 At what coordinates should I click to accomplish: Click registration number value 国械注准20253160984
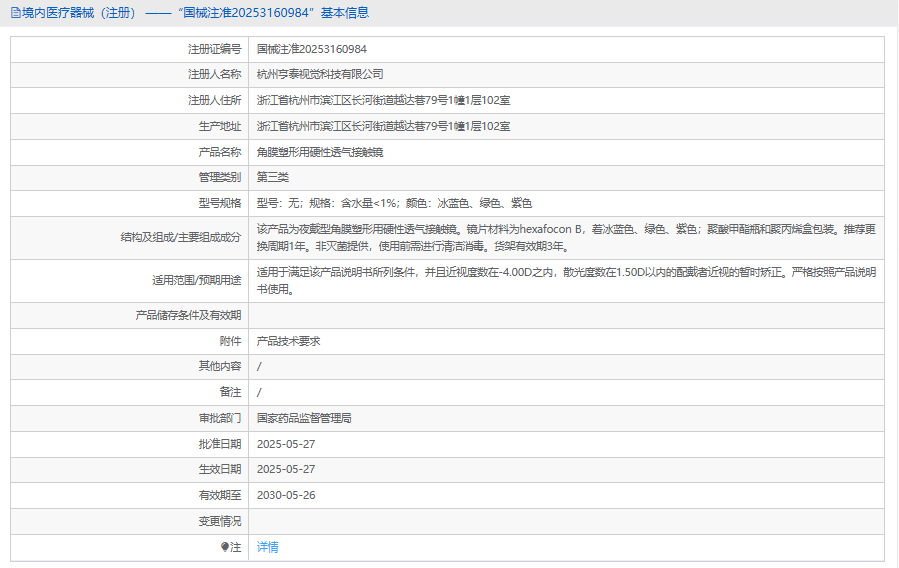(311, 48)
